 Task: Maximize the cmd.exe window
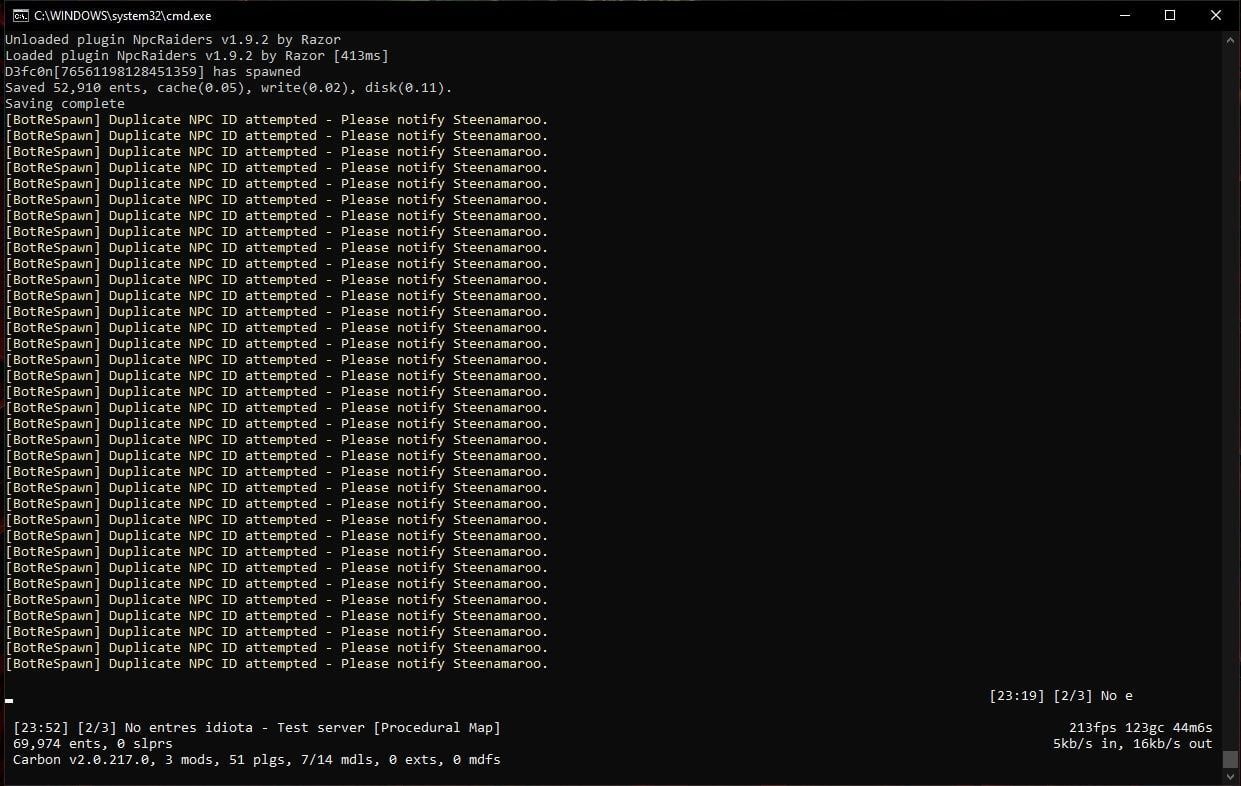(1169, 15)
